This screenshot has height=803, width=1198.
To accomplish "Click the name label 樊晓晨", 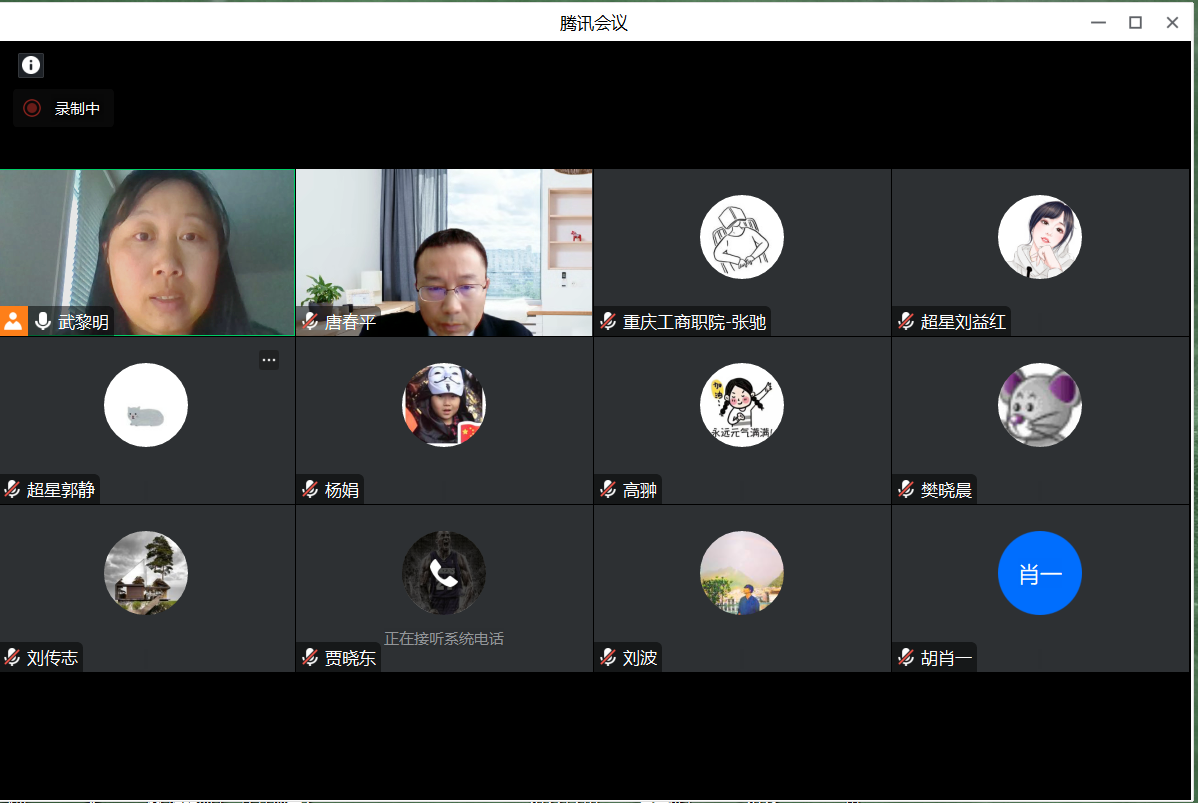I will [x=947, y=491].
